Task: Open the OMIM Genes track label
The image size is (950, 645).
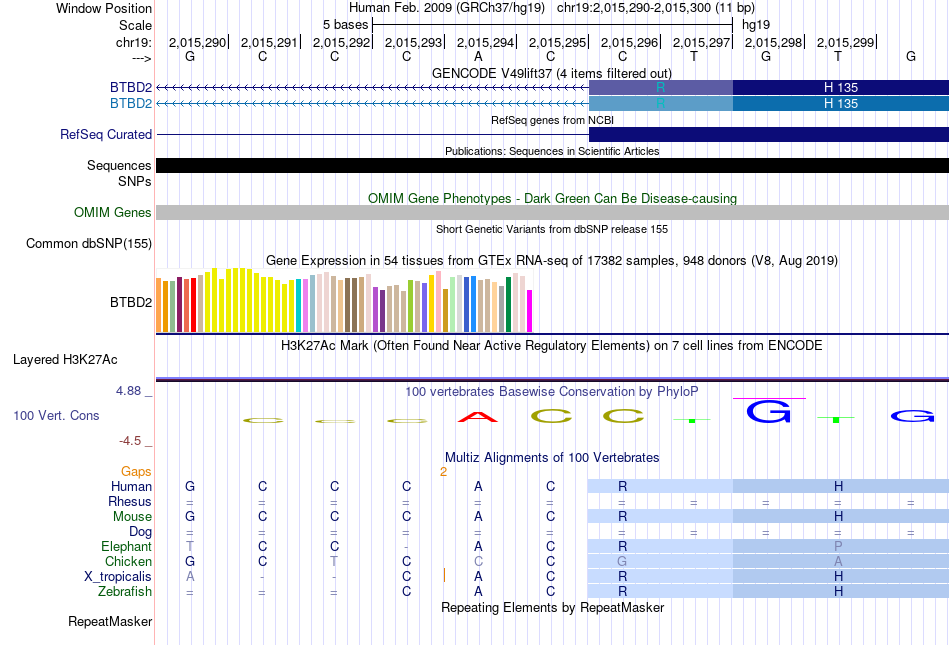Action: pyautogui.click(x=113, y=213)
